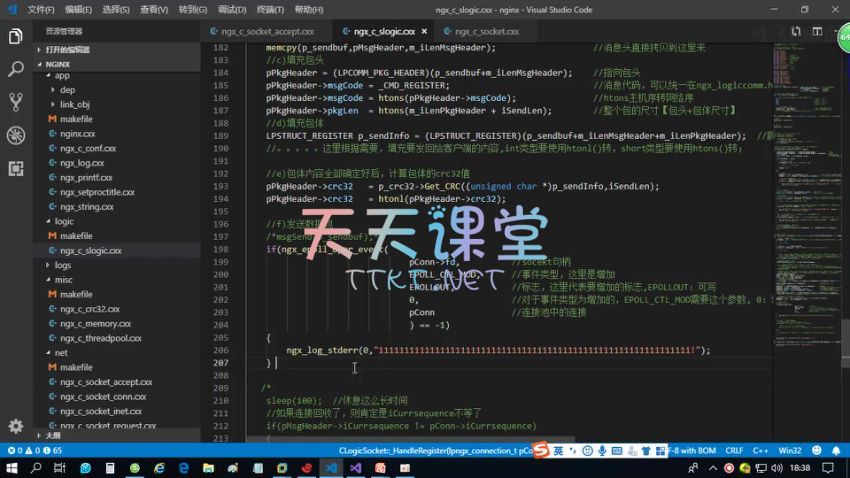Expand the 'logs' folder
850x478 pixels.
63,265
